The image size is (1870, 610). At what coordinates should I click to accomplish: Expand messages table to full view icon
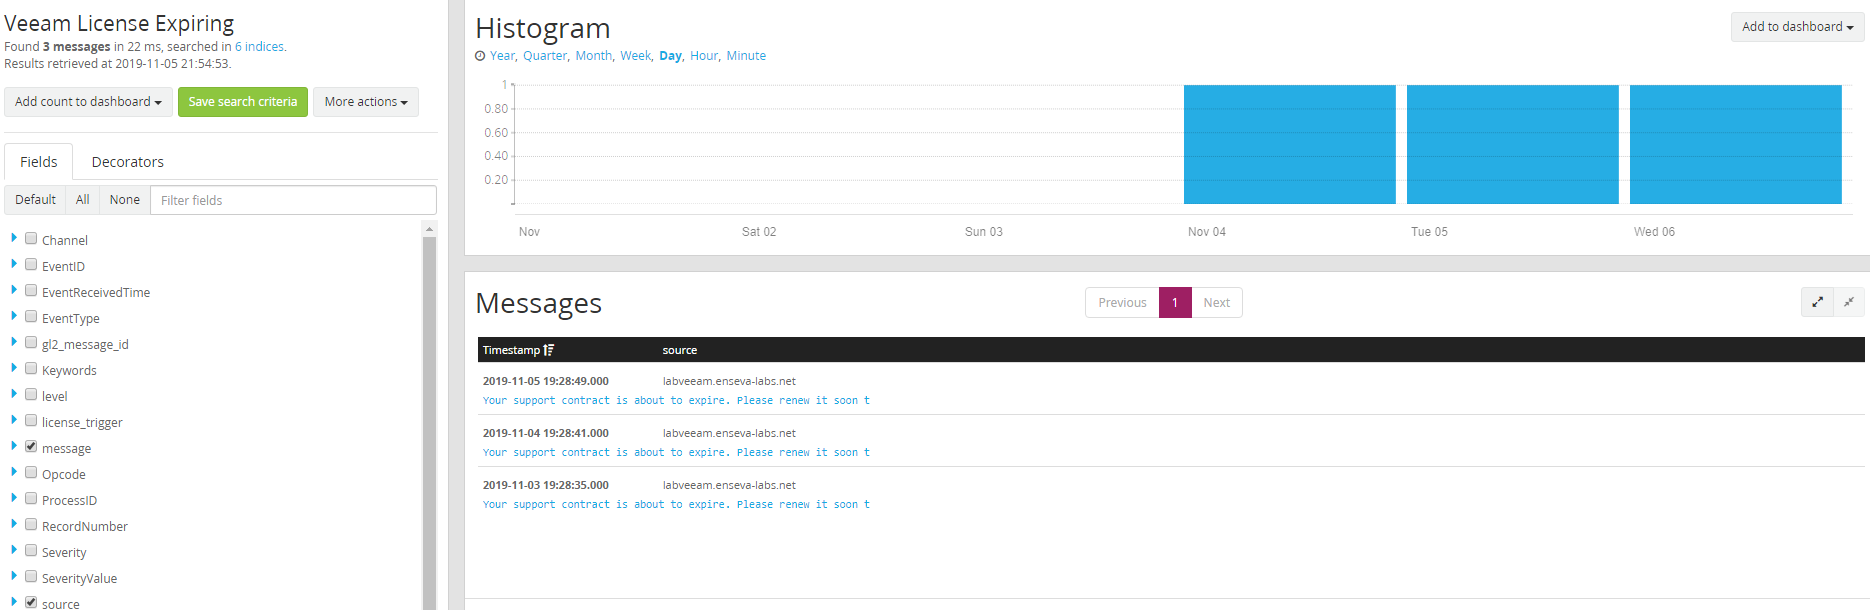1817,302
